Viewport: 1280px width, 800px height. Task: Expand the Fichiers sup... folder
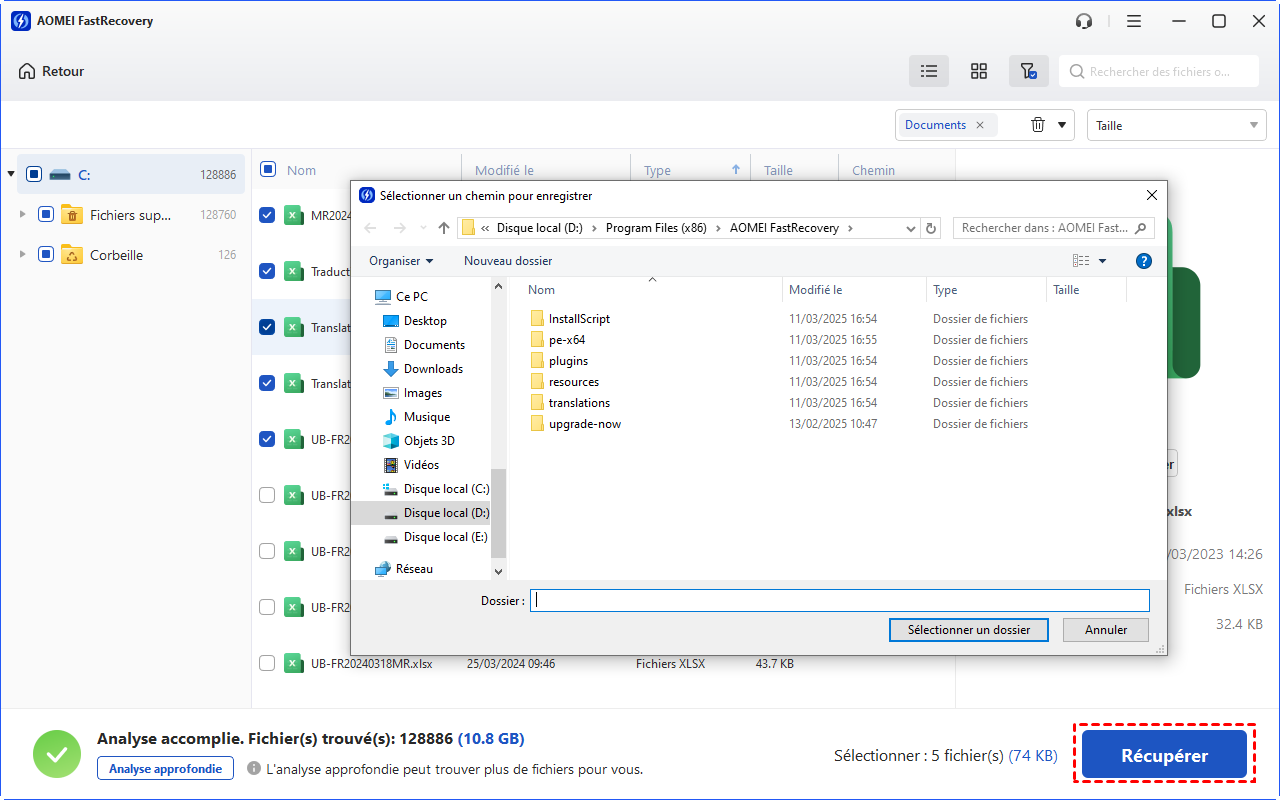tap(23, 214)
